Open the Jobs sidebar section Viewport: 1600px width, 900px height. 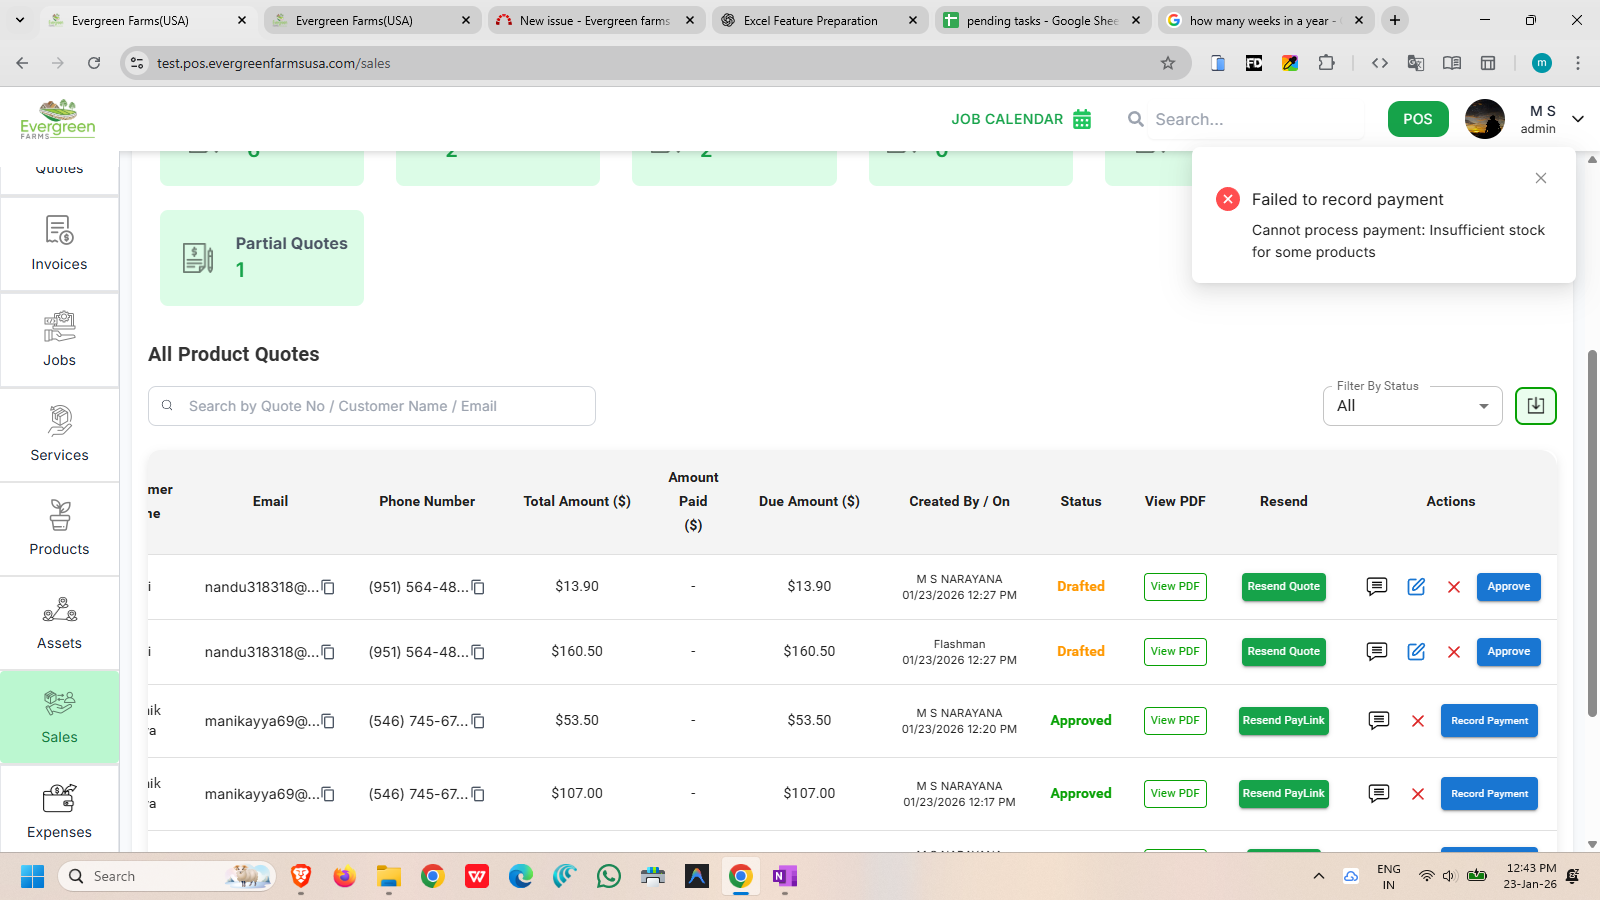59,340
